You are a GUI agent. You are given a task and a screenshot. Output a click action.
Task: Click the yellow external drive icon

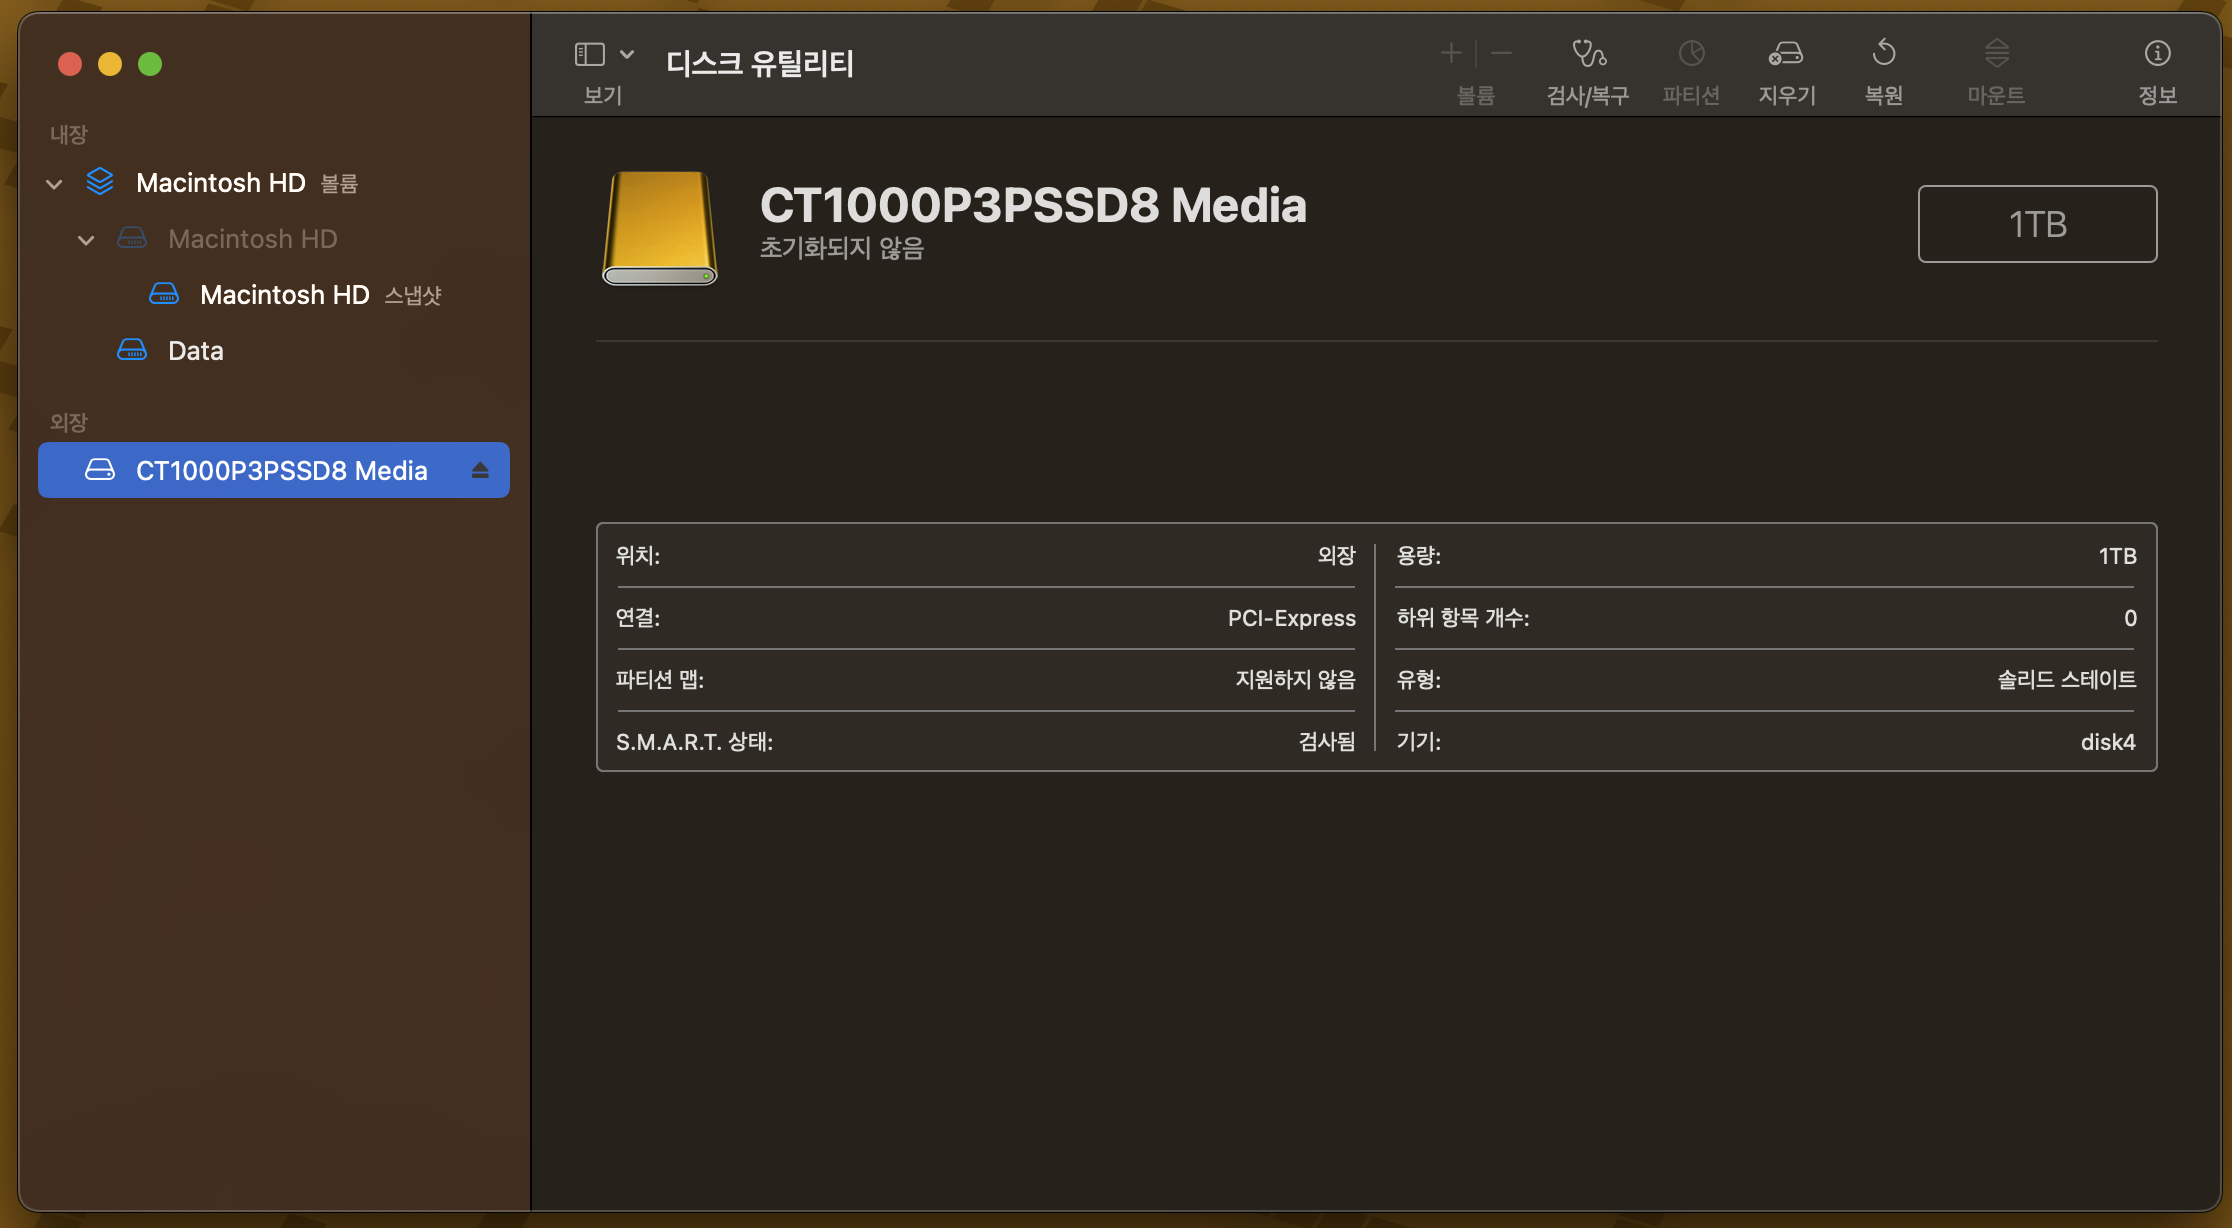pyautogui.click(x=660, y=228)
